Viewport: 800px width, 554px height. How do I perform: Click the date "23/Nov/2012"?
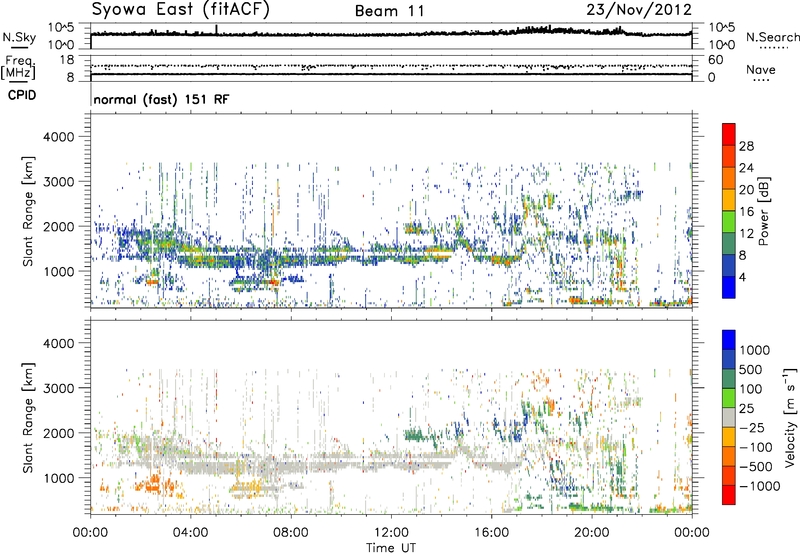click(x=639, y=10)
